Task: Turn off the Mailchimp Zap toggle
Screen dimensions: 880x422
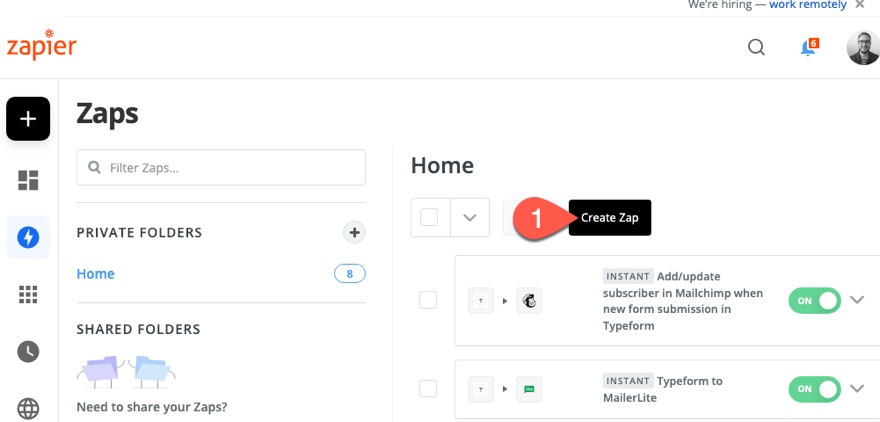Action: [x=814, y=299]
